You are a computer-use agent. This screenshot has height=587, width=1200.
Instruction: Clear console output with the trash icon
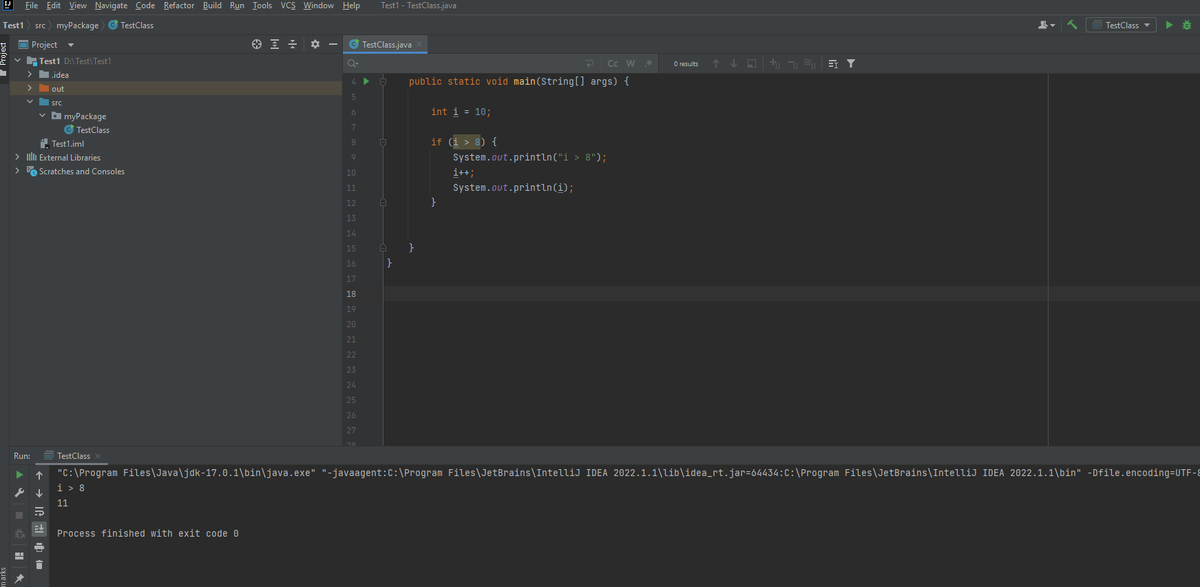click(x=39, y=565)
